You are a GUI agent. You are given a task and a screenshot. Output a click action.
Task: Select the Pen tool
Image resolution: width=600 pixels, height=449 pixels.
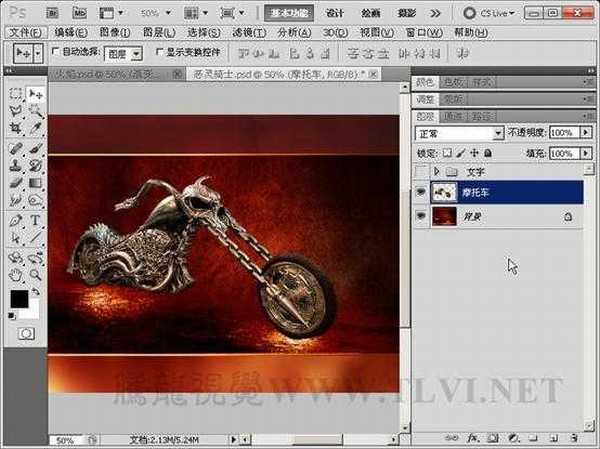tap(16, 219)
